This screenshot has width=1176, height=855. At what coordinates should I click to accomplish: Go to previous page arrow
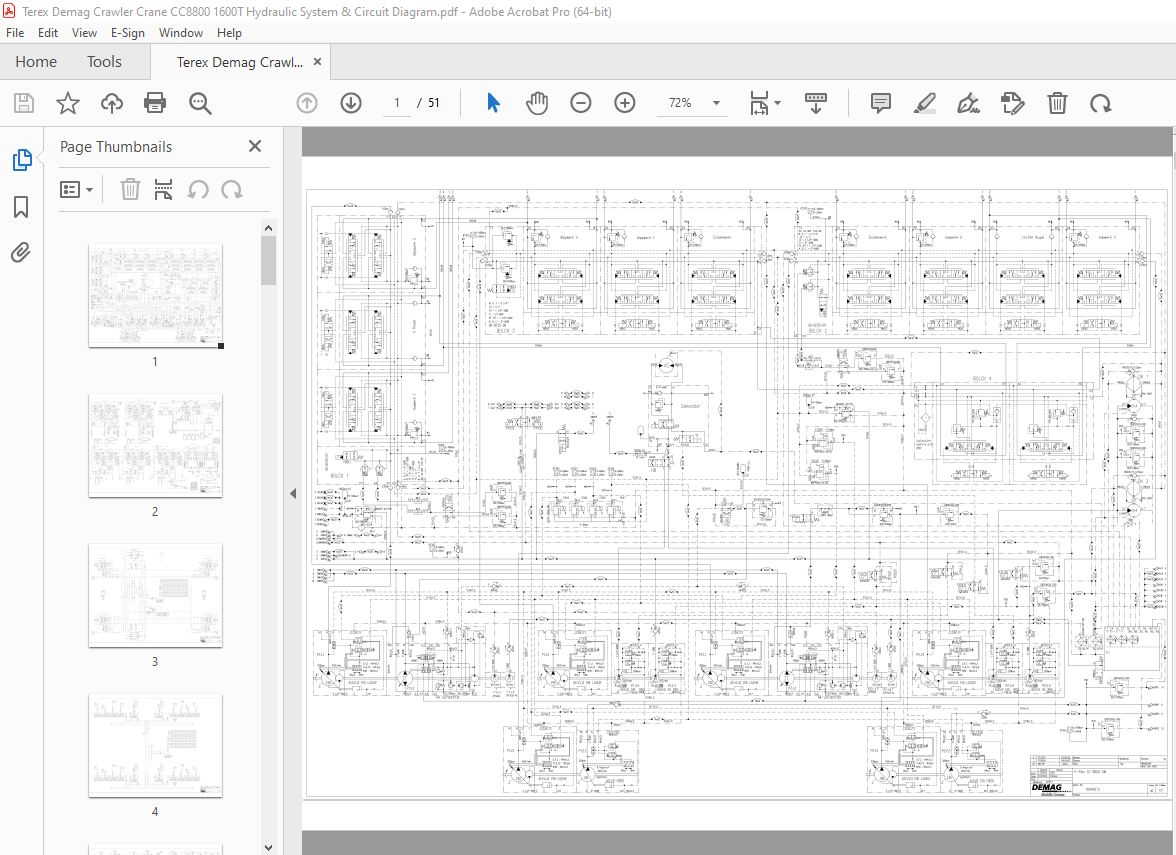coord(307,103)
